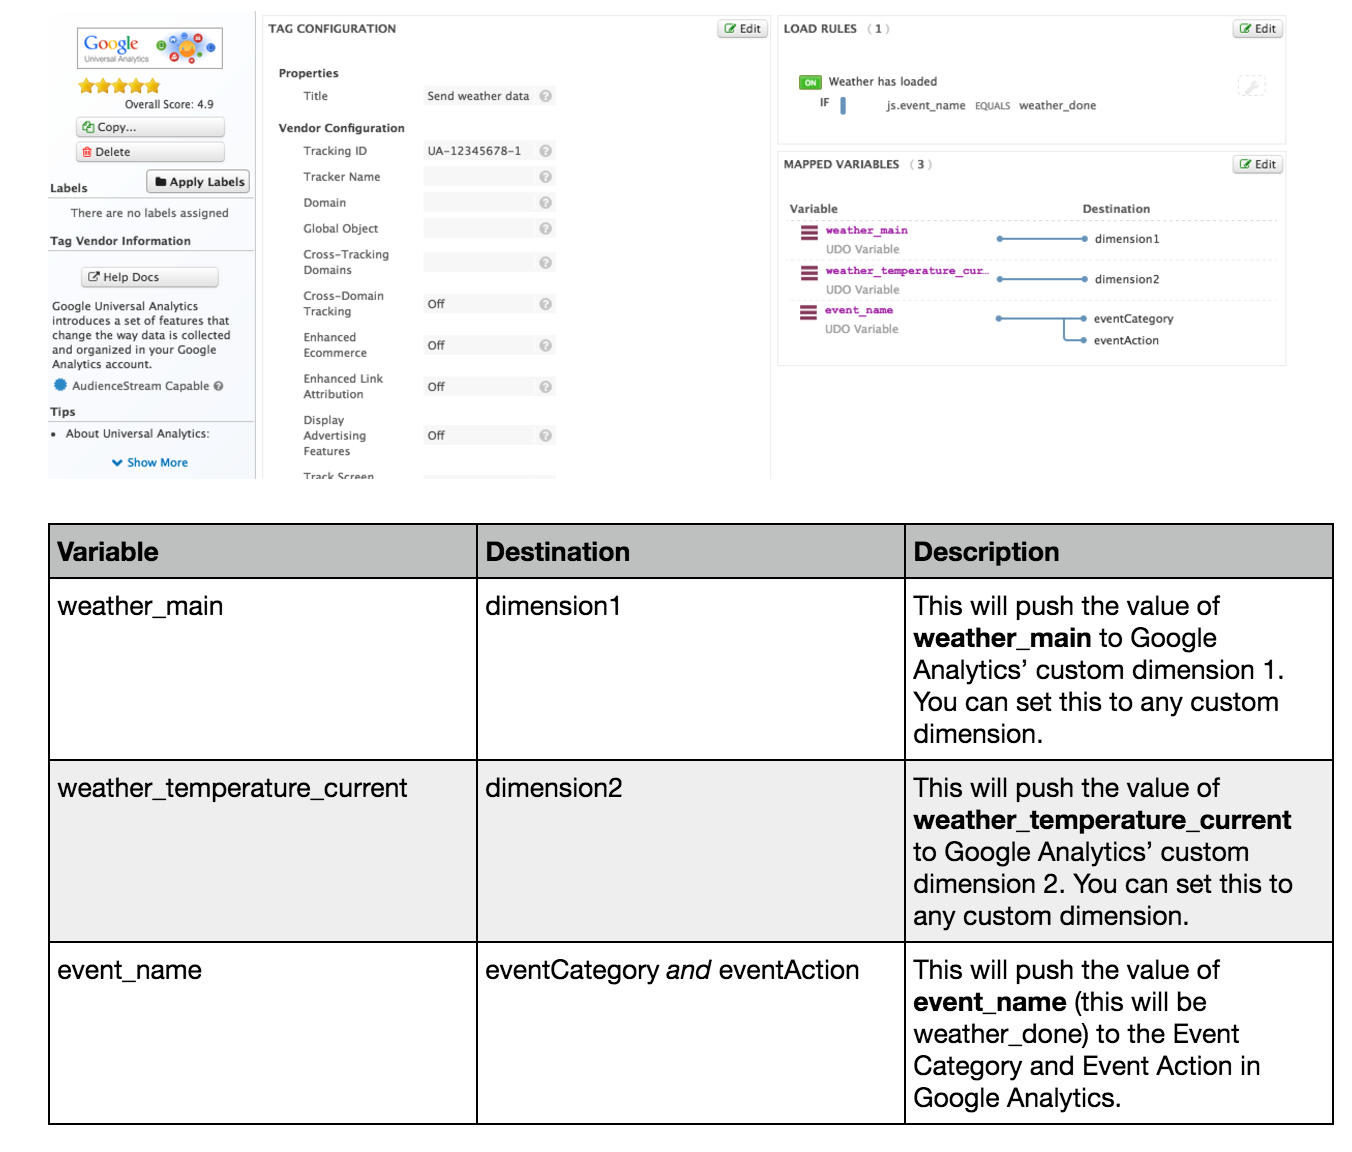
Task: Open the Copy... button menu
Action: click(x=150, y=127)
